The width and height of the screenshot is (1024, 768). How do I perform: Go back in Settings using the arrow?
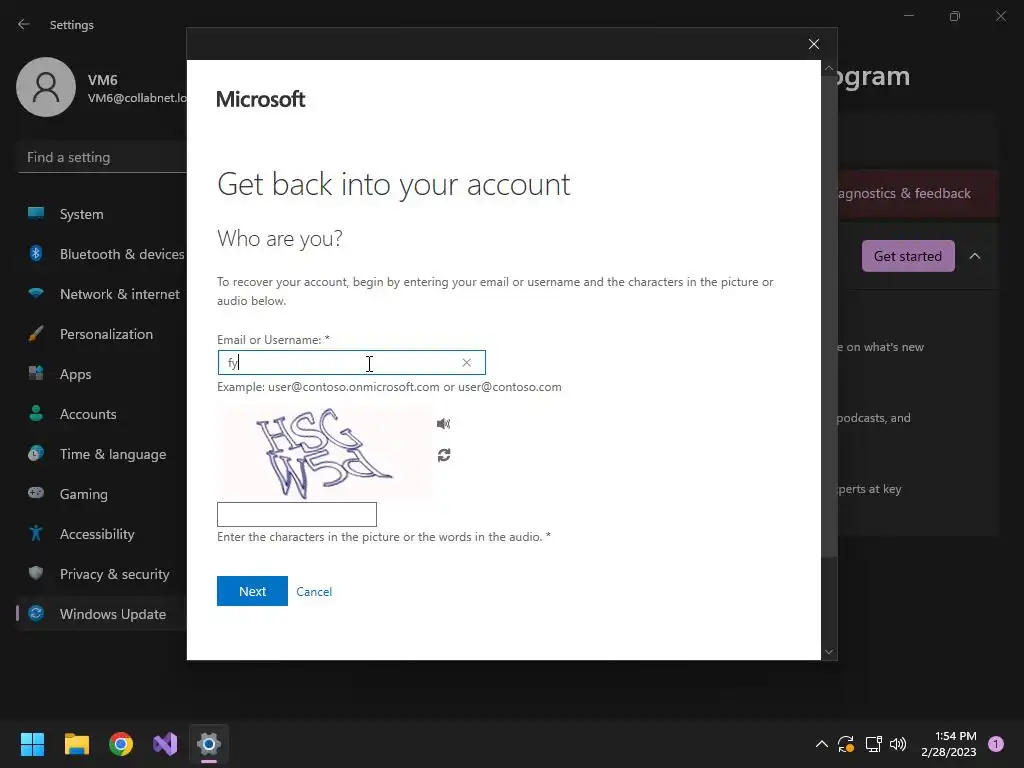[24, 24]
